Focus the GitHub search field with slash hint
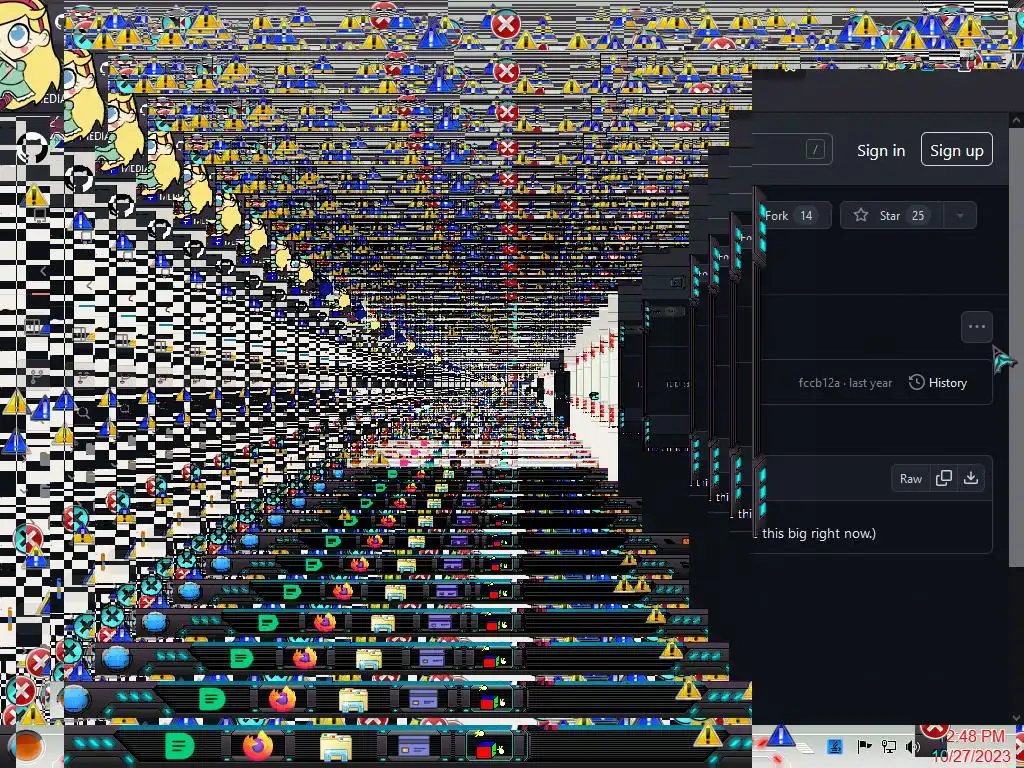The width and height of the screenshot is (1024, 768). click(x=792, y=150)
